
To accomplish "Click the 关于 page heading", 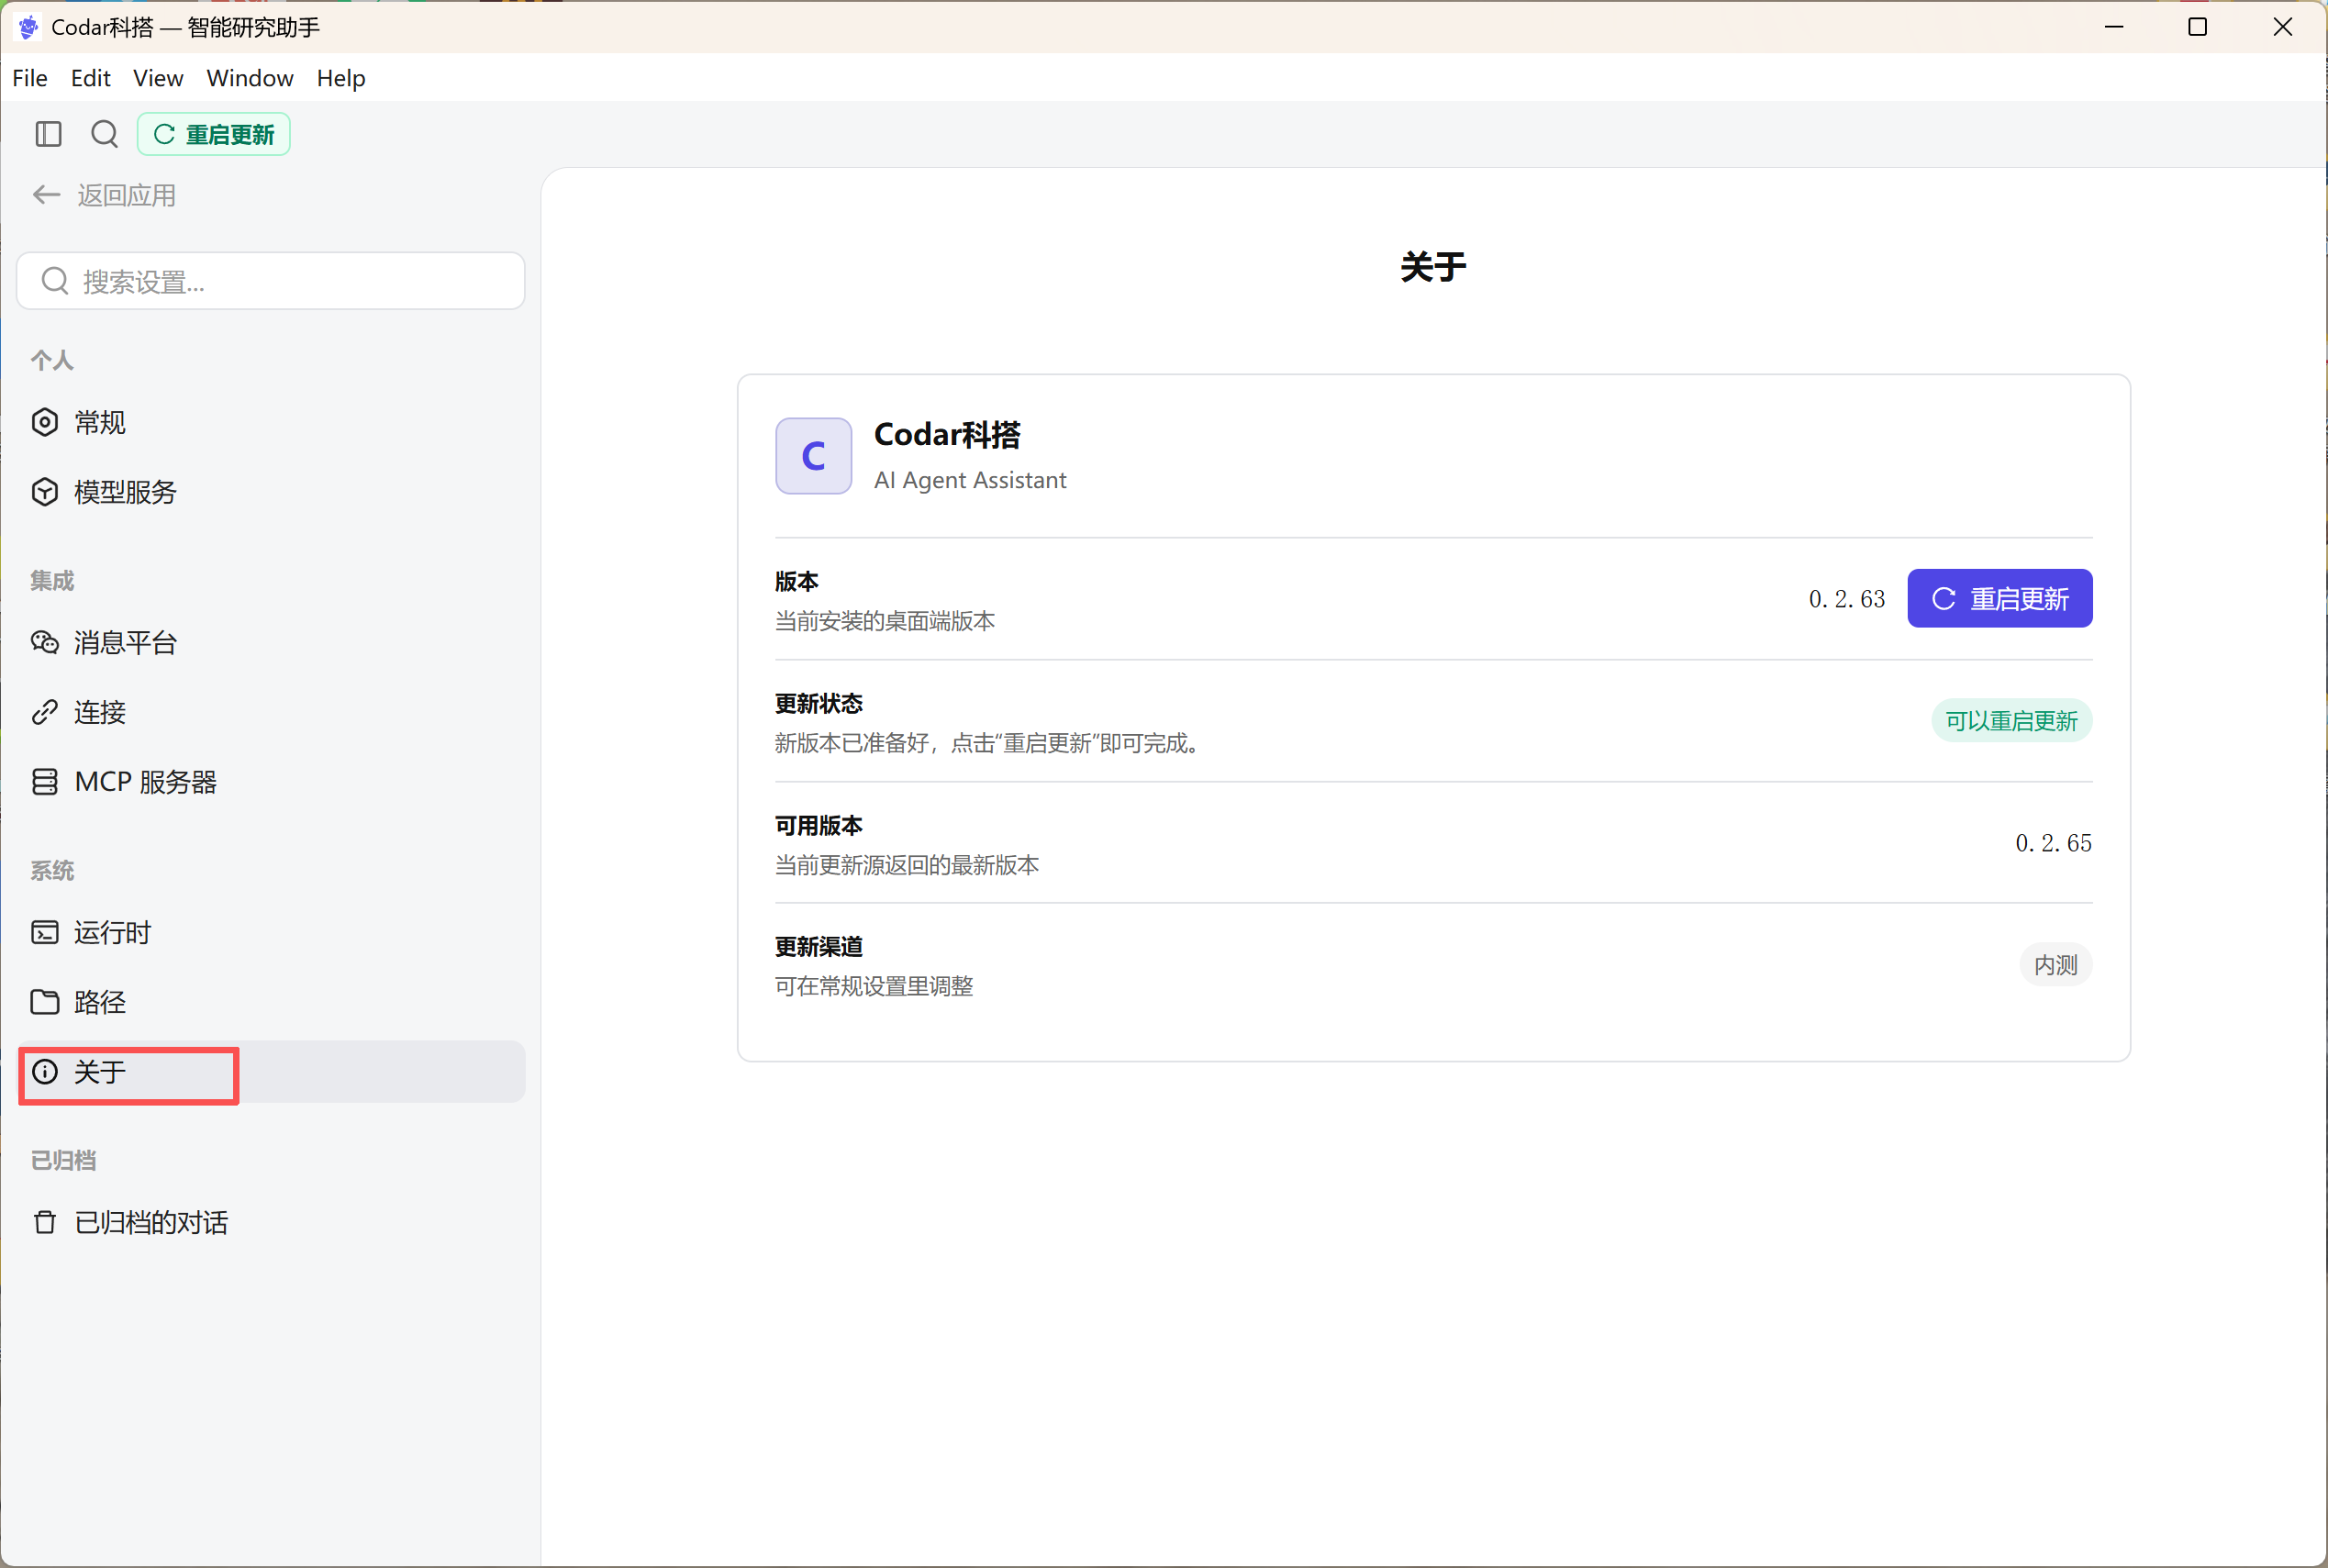I will [1434, 267].
